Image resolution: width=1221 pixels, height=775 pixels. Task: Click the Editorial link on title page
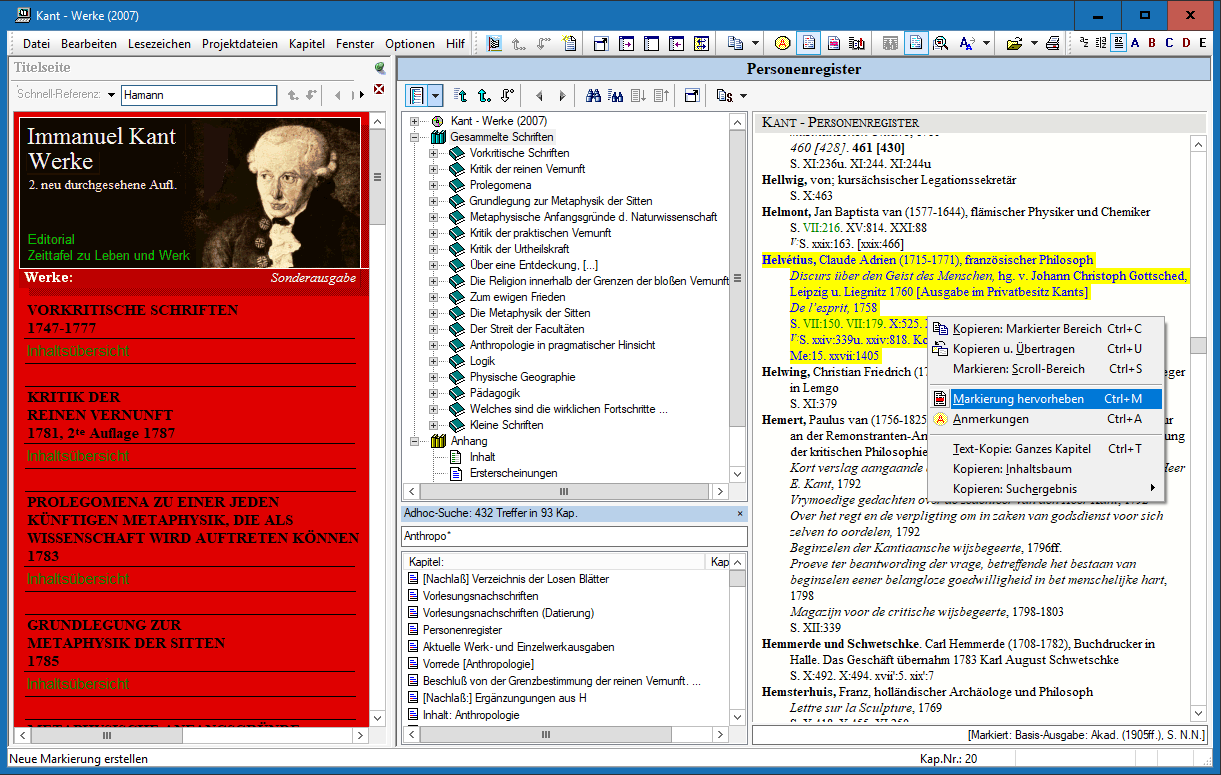51,240
